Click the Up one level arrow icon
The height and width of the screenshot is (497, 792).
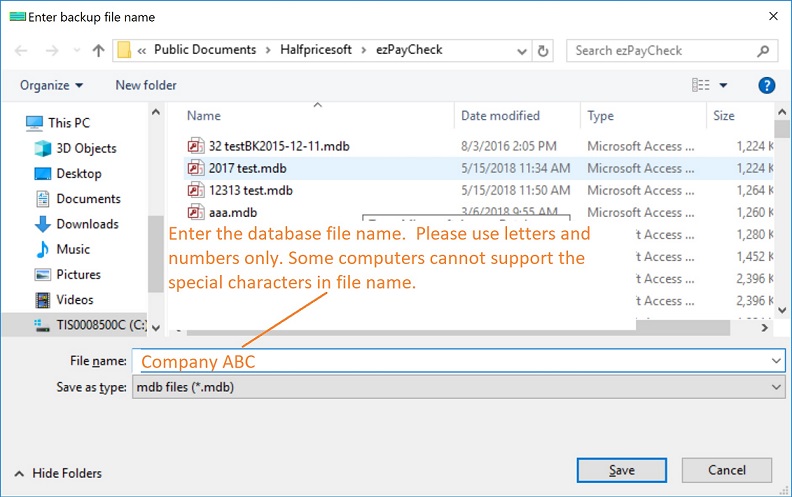coord(98,50)
